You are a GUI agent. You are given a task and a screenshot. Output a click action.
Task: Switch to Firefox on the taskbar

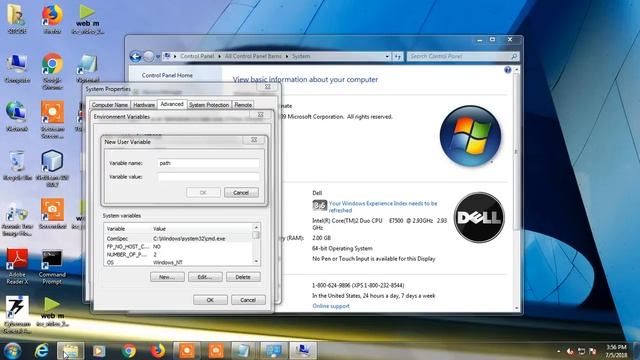pos(158,351)
